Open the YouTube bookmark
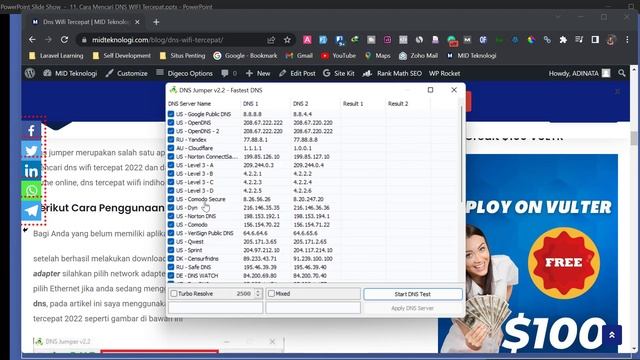This screenshot has height=360, width=640. (338, 56)
